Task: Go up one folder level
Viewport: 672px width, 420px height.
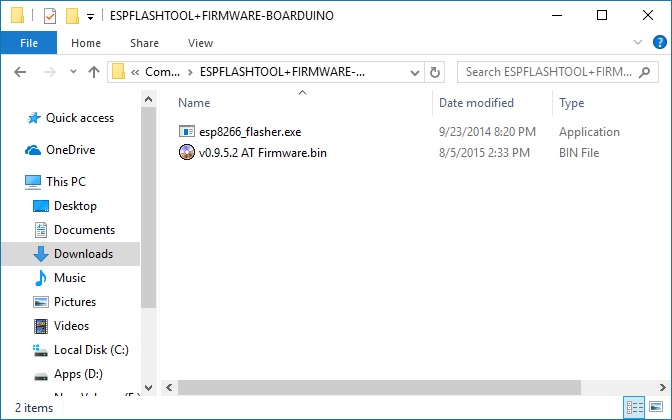Action: tap(94, 72)
